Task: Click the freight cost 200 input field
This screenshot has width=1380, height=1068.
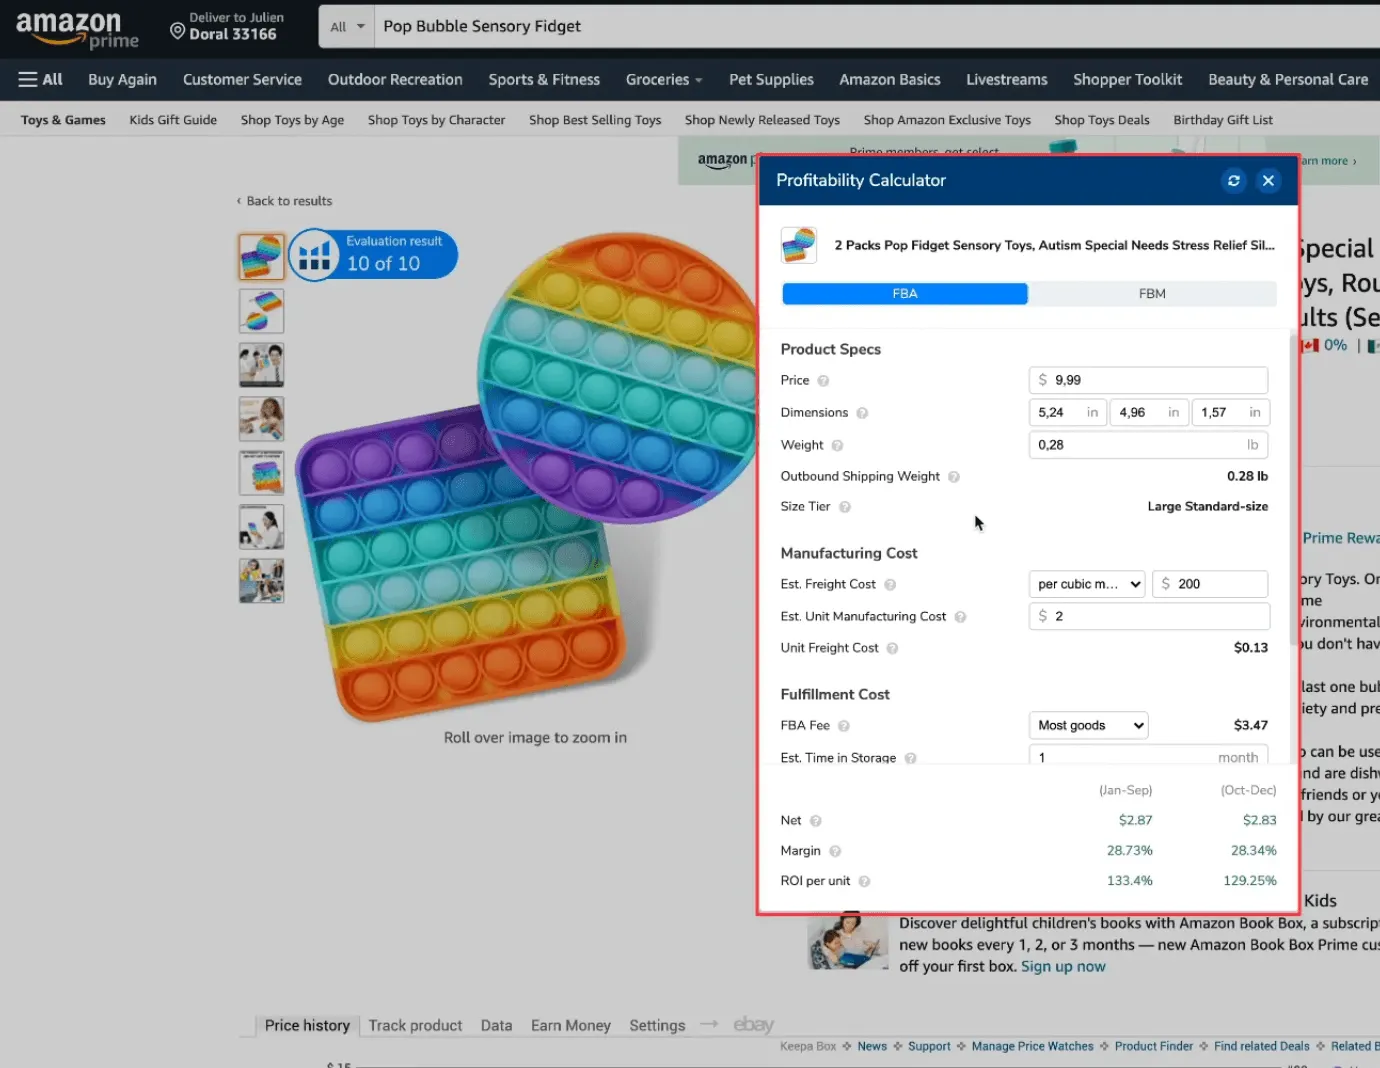Action: 1210,584
